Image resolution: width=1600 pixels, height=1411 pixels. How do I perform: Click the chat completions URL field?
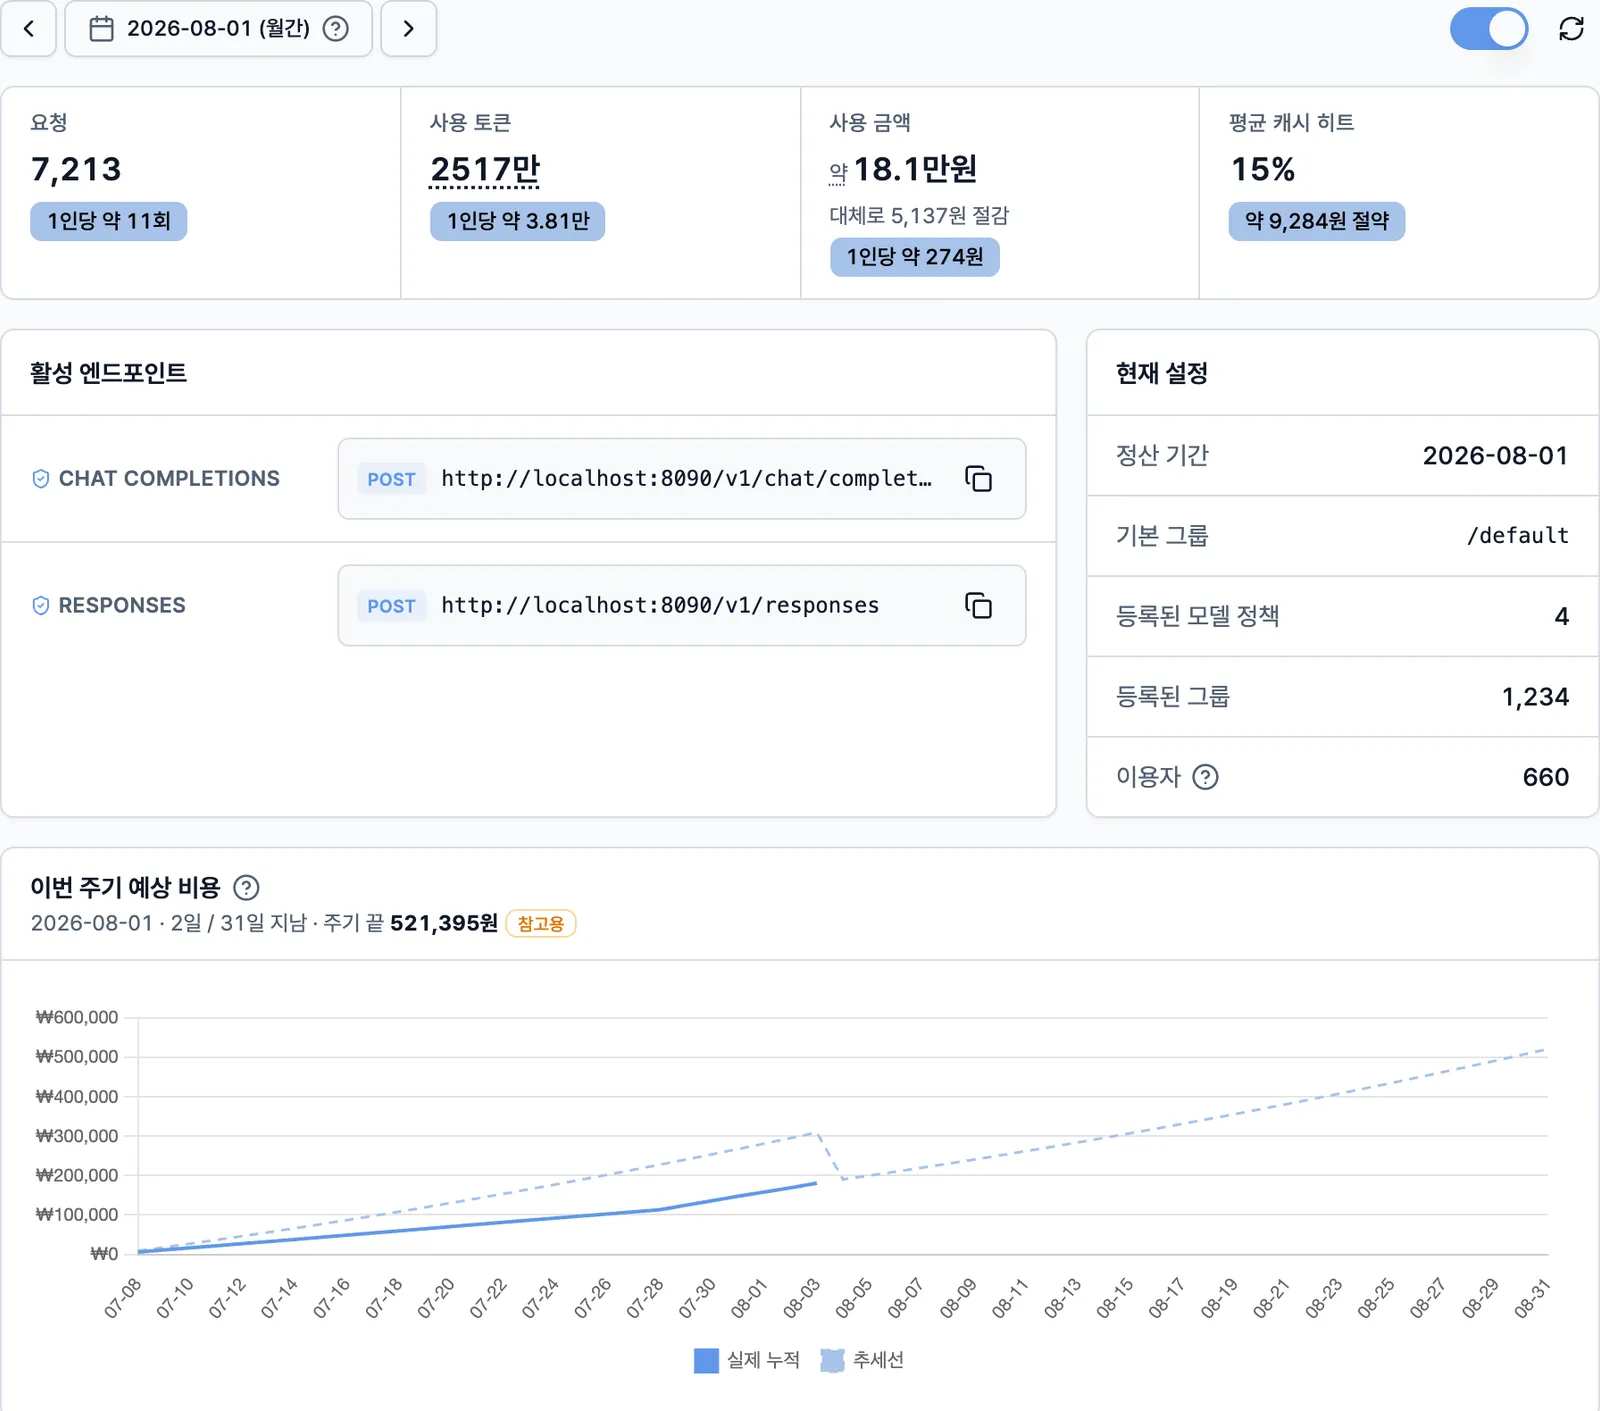coord(682,478)
